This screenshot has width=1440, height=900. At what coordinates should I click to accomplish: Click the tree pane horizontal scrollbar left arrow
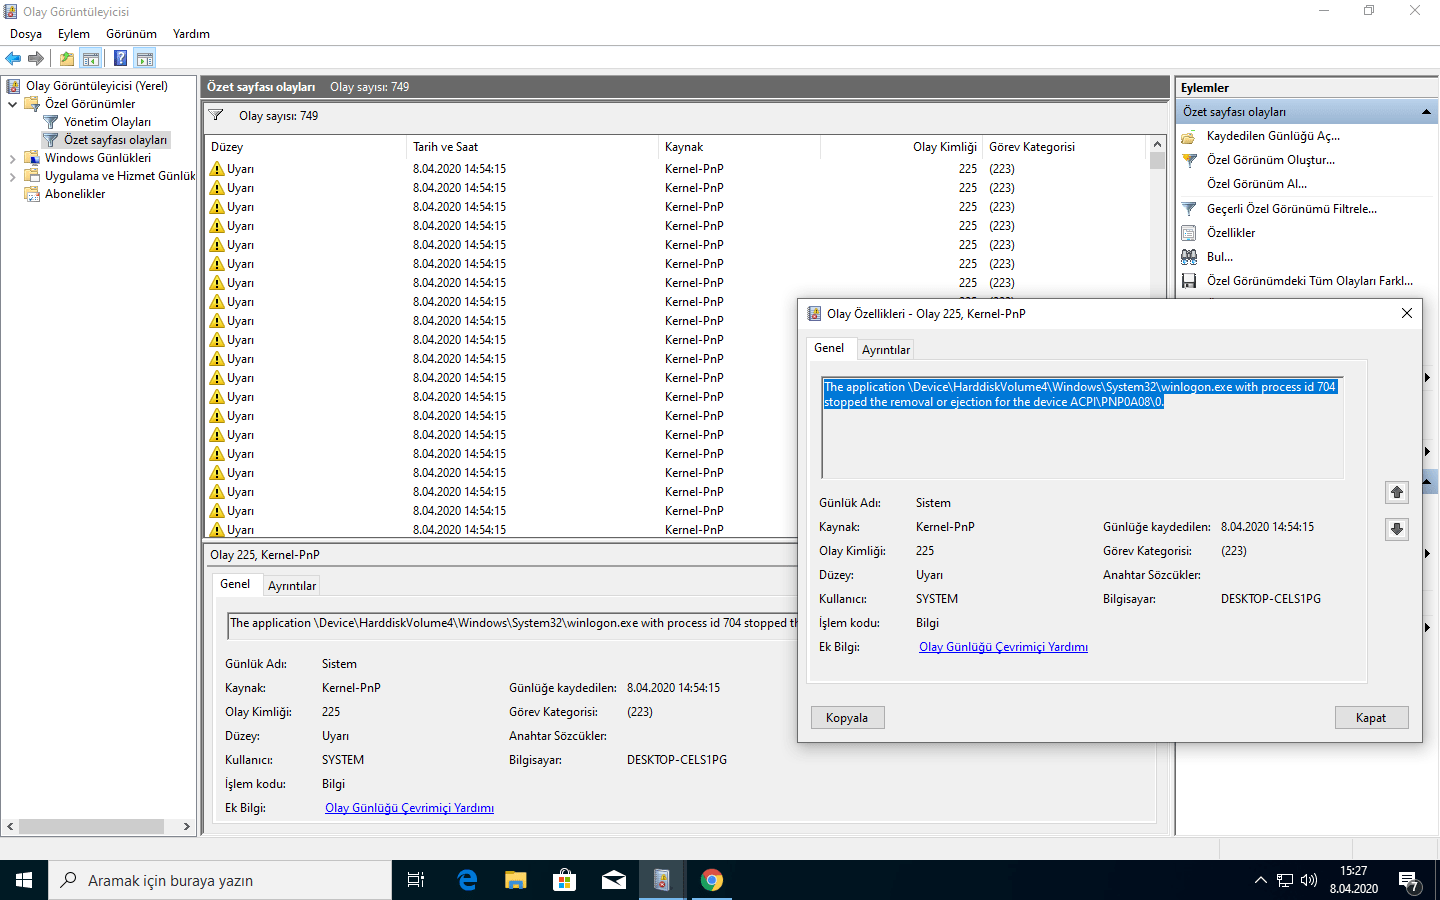tap(10, 827)
